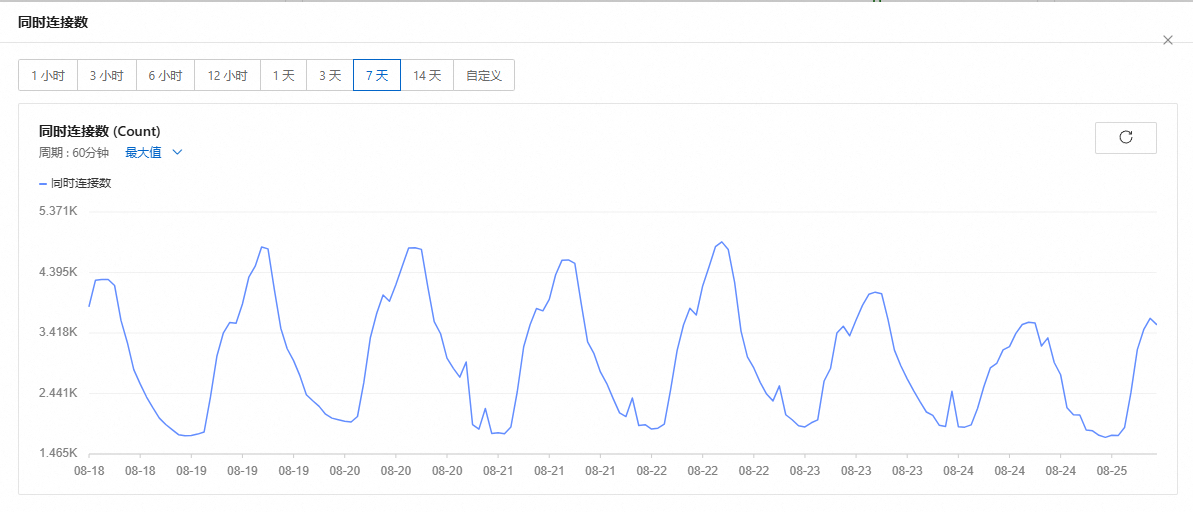Click the 1.465K y-axis label
Screen dimensions: 1193x512
57,453
